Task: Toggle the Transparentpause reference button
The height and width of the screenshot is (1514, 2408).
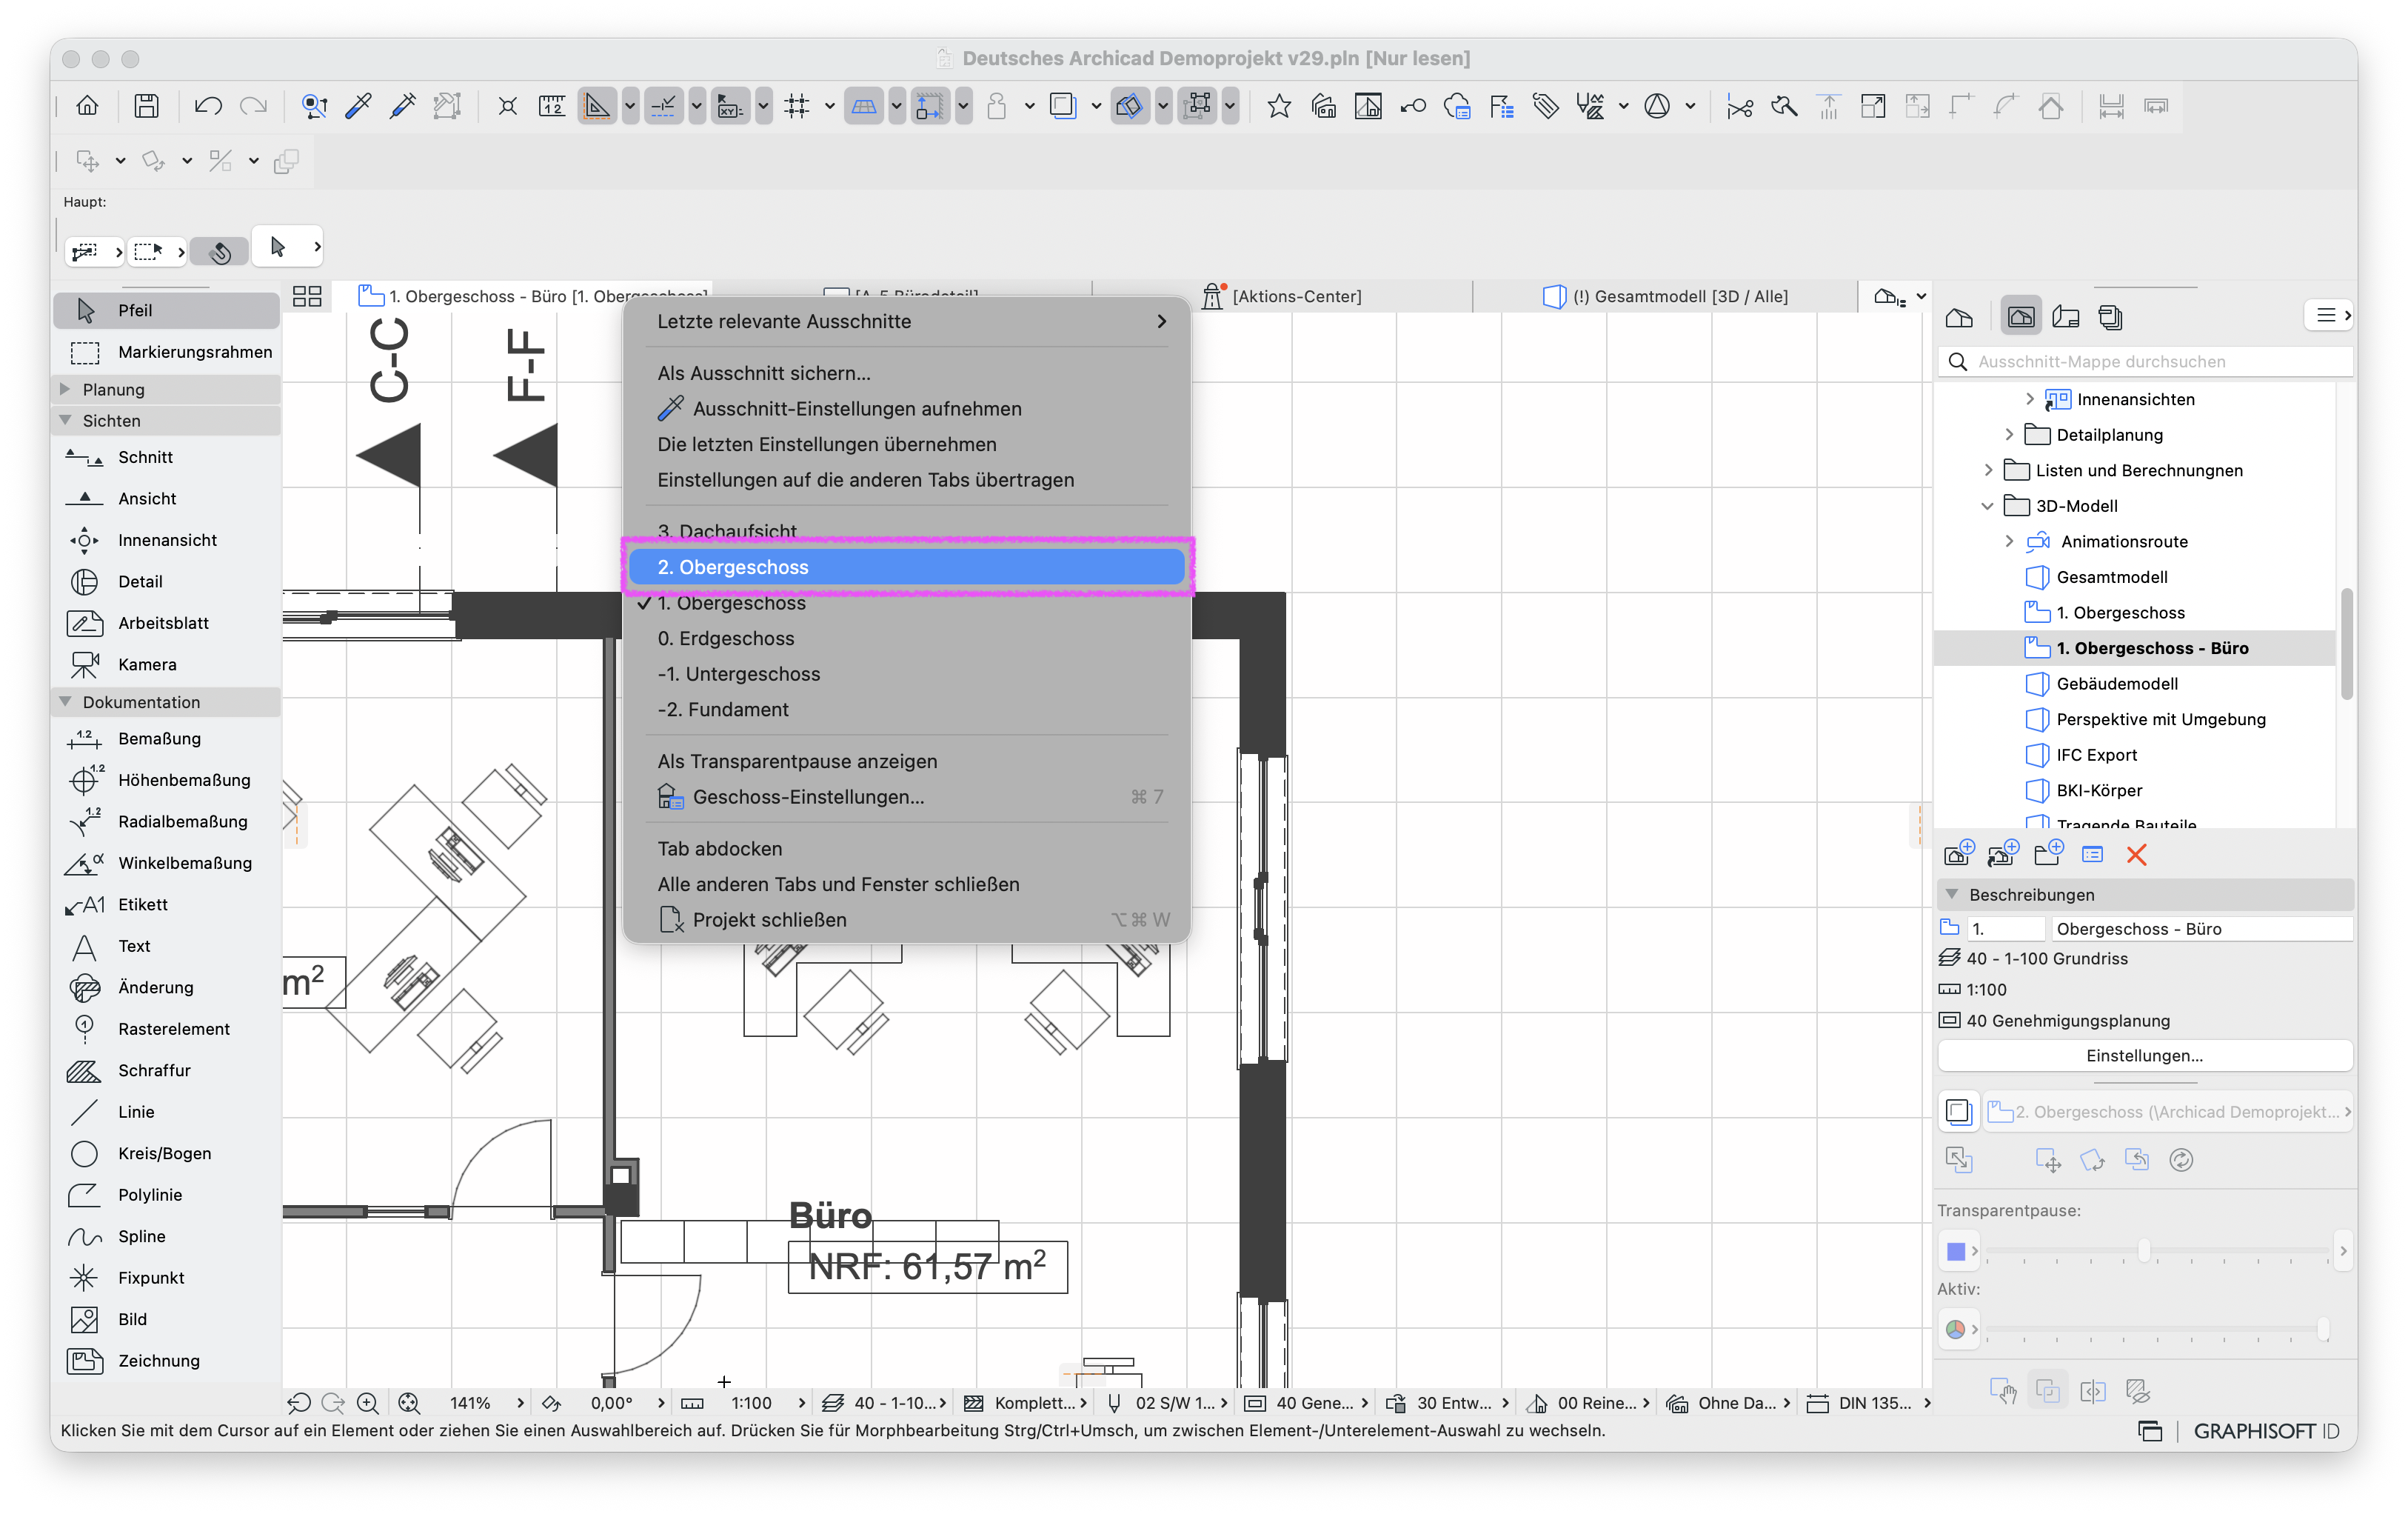Action: (1959, 1112)
